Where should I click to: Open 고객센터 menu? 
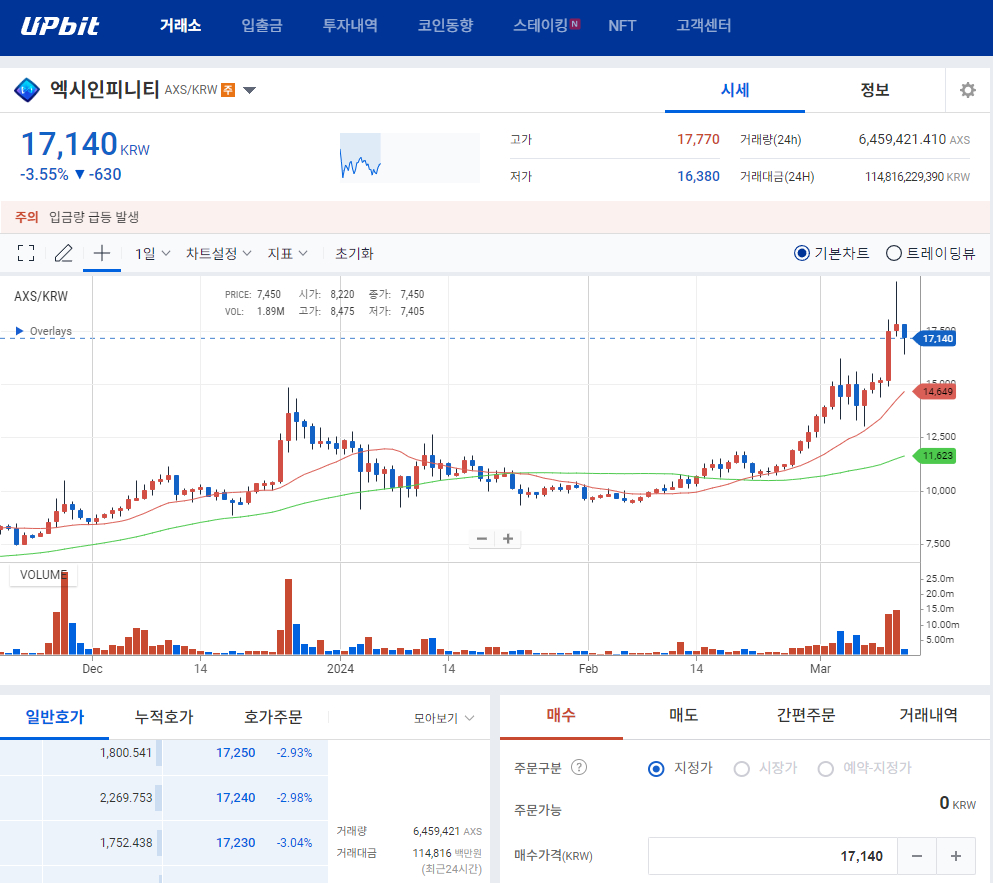pos(704,25)
